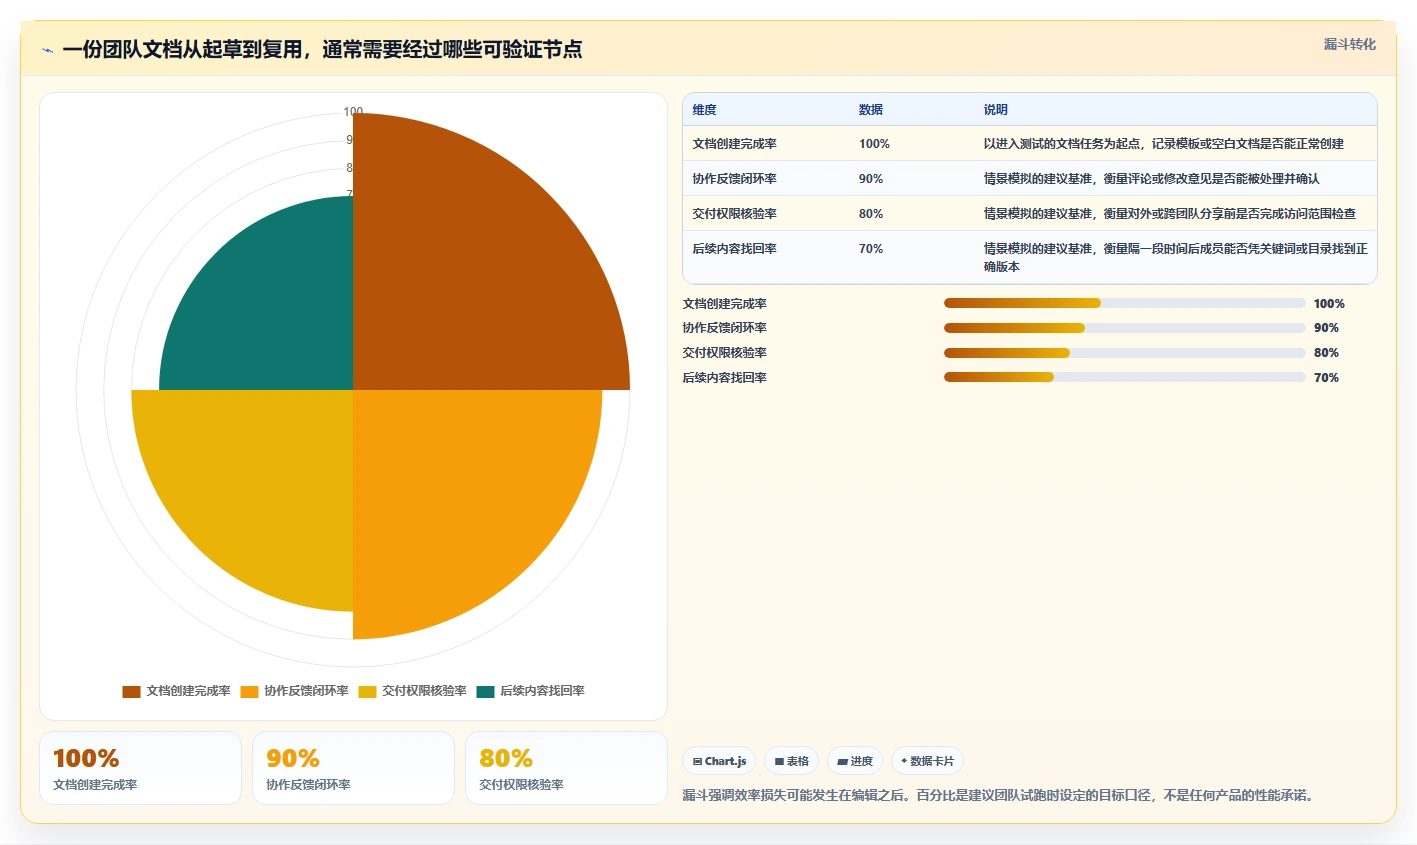Click the 说明 column header
The image size is (1417, 845).
995,110
